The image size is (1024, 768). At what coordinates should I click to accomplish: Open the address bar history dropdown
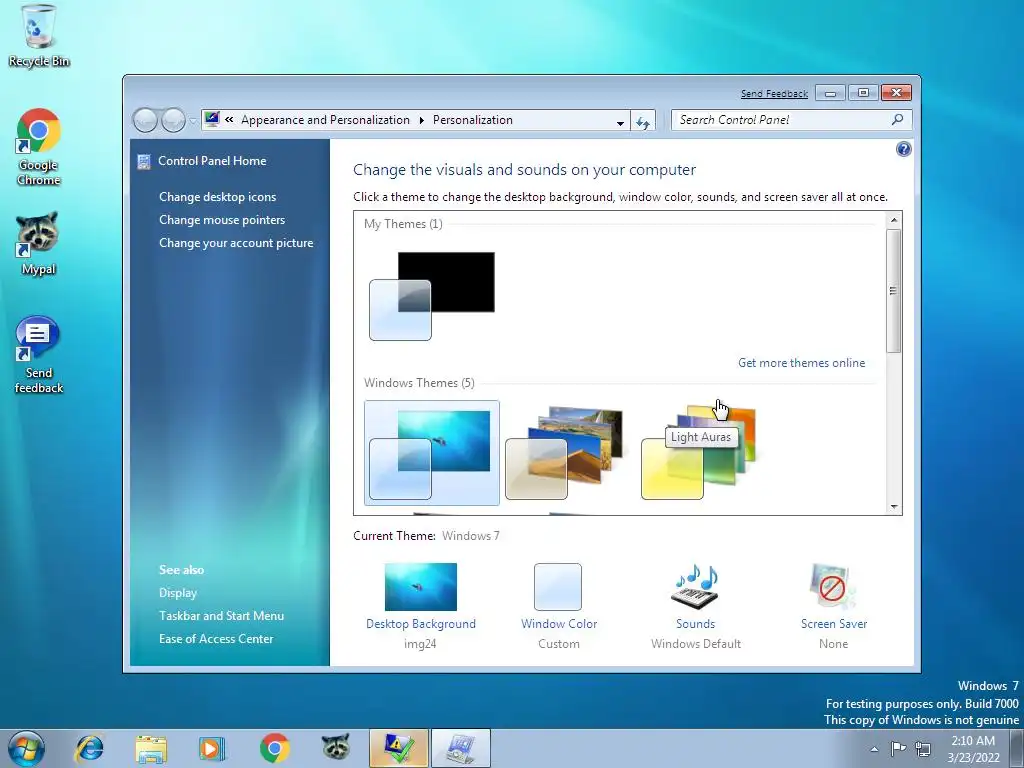620,121
